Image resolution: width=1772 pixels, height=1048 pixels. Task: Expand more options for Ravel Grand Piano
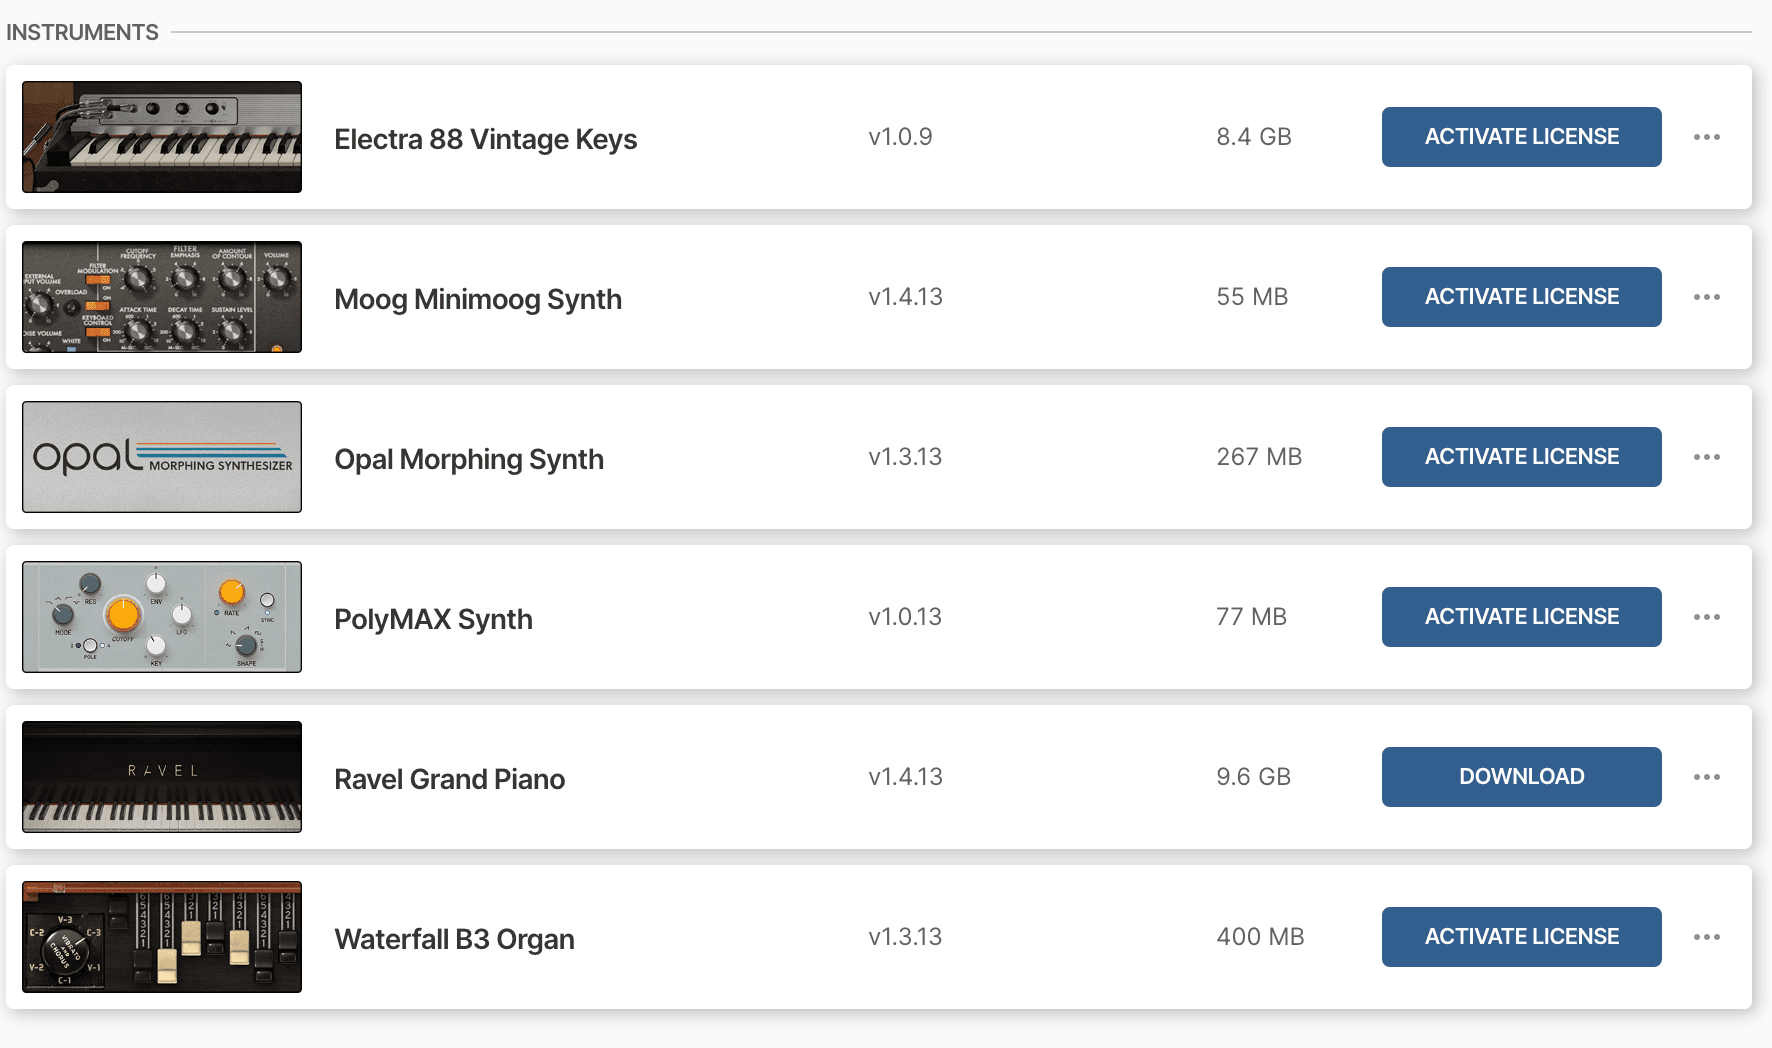(x=1708, y=777)
